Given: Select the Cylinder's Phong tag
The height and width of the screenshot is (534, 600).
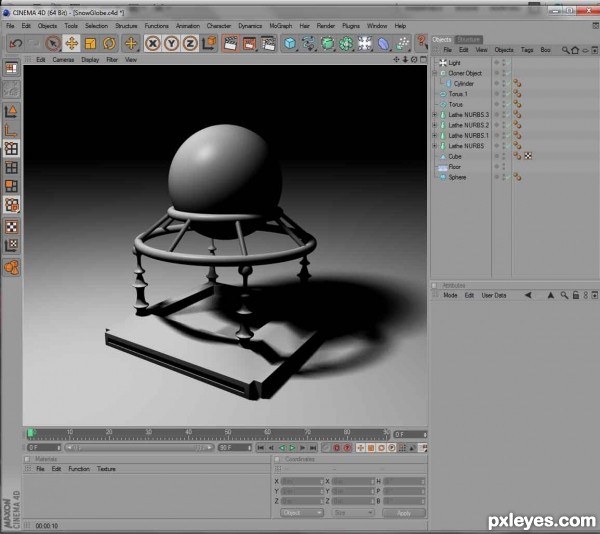Looking at the screenshot, I should click(x=517, y=83).
